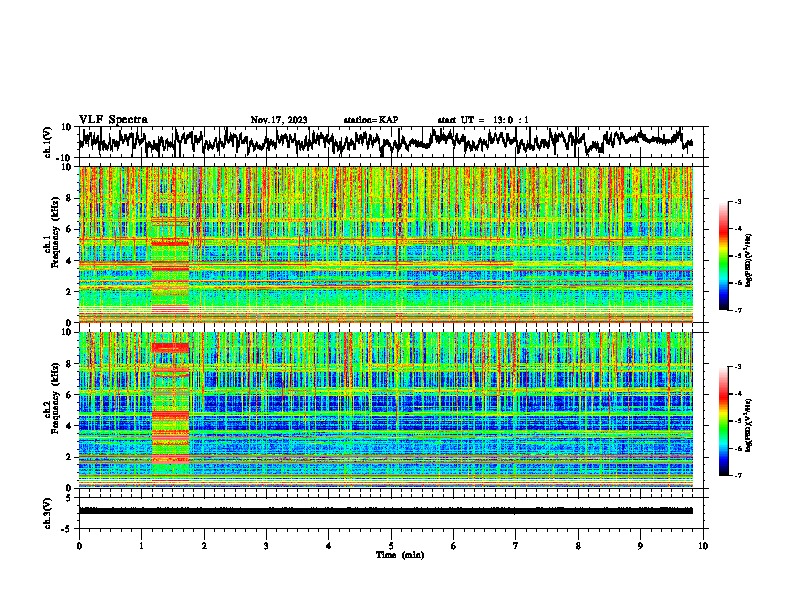
Task: Click the time axis tick label "1"
Action: tap(141, 546)
